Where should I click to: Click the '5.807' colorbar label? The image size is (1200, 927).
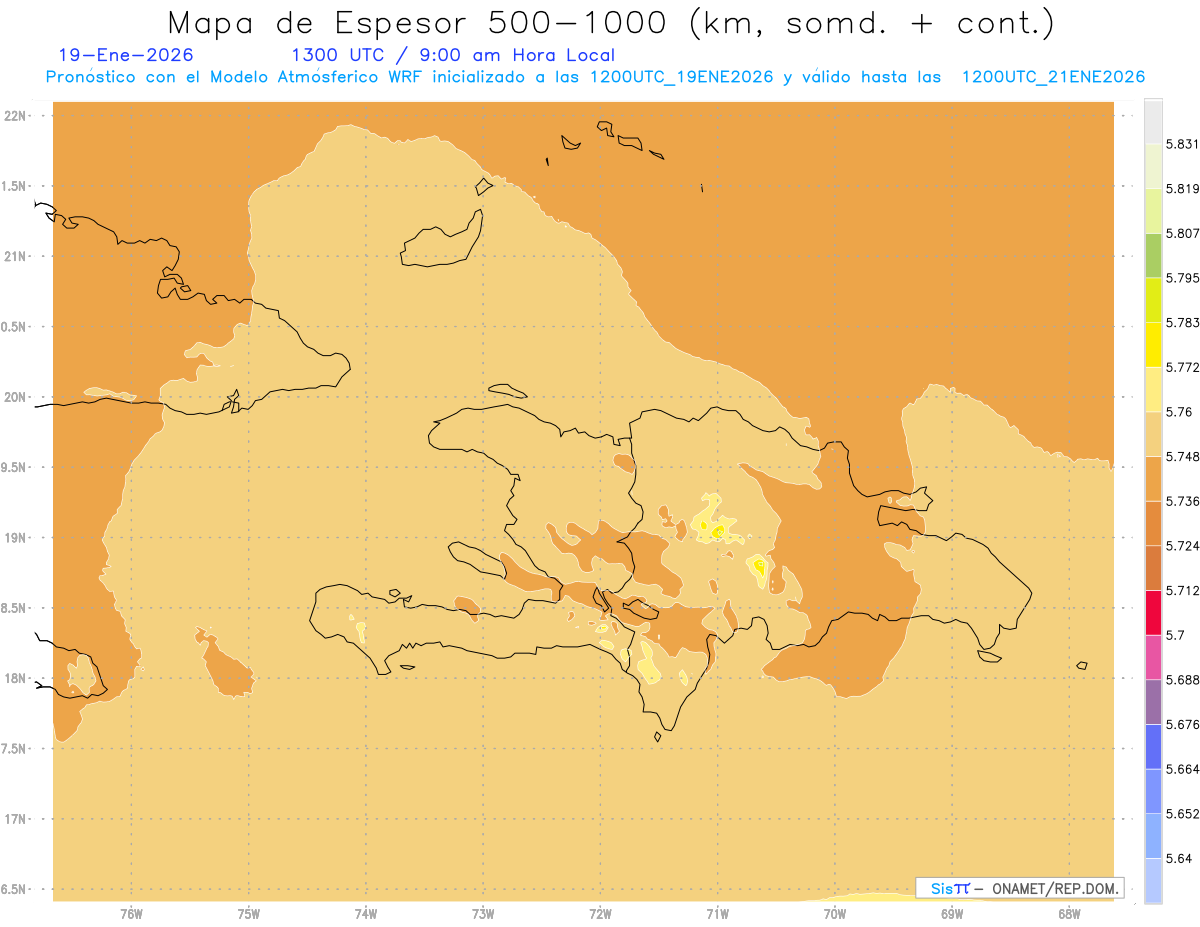pos(1182,233)
